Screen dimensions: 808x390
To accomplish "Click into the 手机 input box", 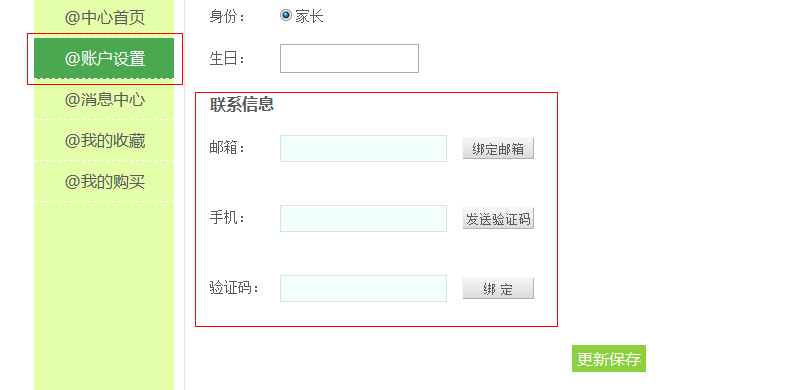I will (363, 218).
